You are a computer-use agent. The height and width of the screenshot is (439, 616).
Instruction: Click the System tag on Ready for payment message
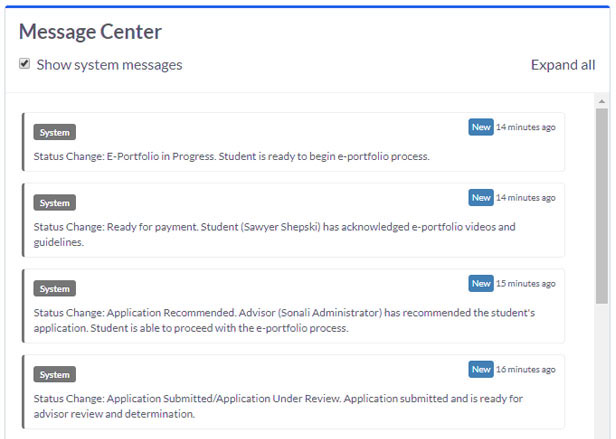(55, 203)
